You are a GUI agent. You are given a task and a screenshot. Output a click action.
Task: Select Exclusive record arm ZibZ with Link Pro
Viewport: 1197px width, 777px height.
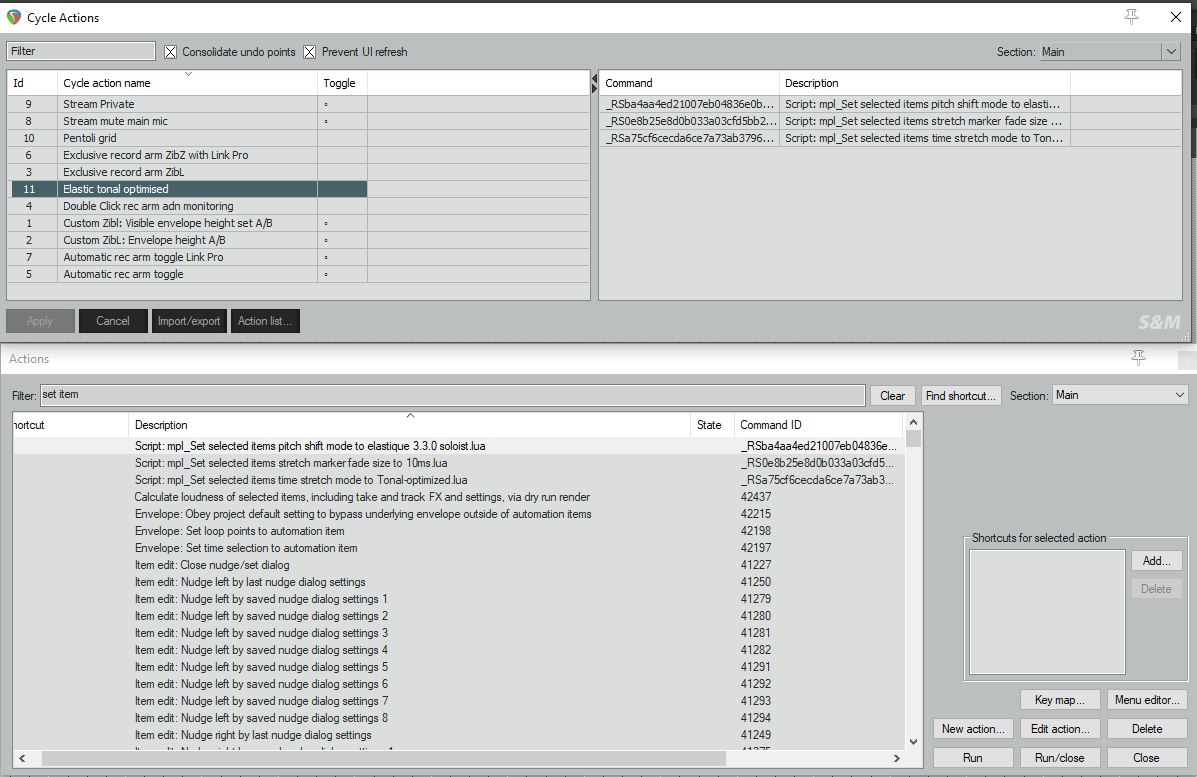pyautogui.click(x=189, y=155)
